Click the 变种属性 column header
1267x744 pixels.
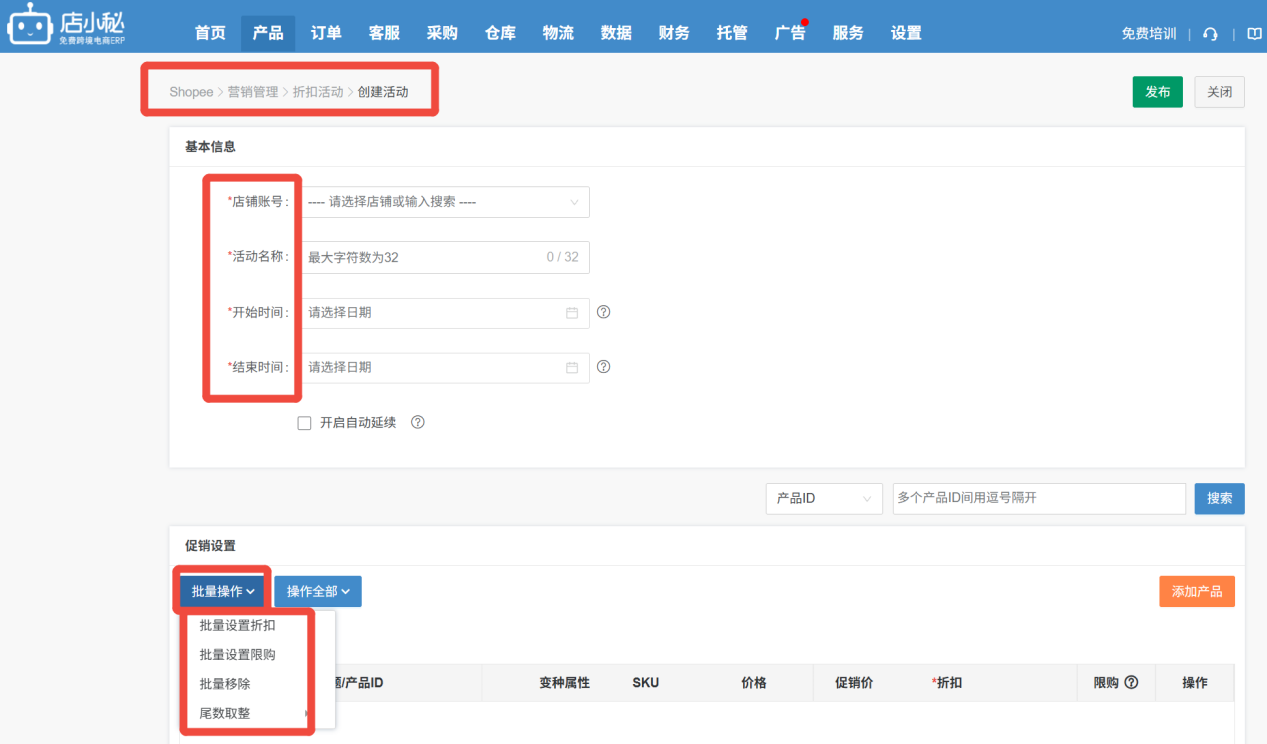point(564,683)
